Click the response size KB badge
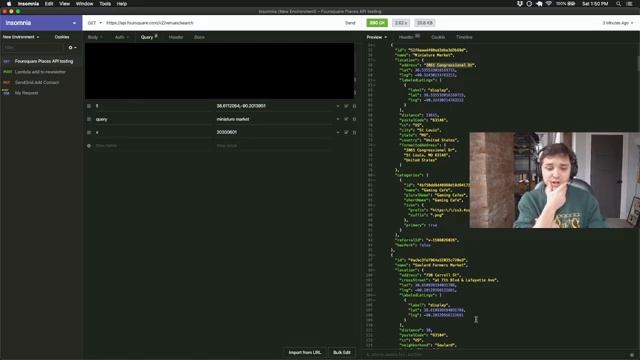 425,23
